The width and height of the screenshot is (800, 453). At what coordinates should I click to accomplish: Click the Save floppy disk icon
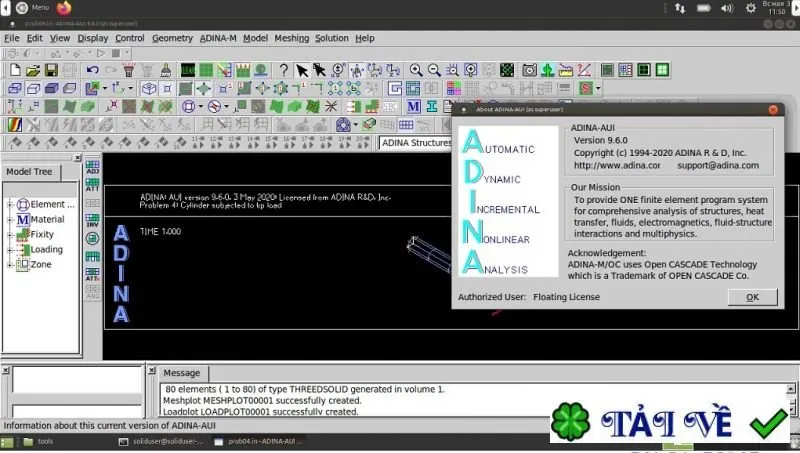click(x=51, y=70)
